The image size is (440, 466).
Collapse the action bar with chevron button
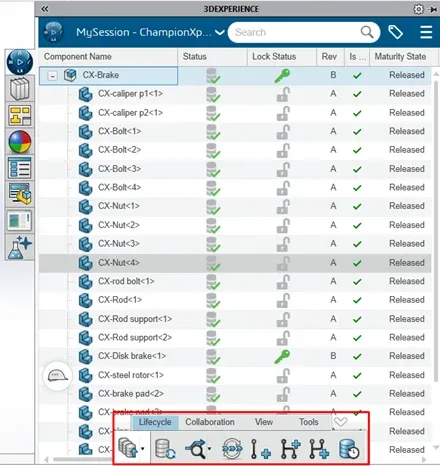click(x=340, y=422)
